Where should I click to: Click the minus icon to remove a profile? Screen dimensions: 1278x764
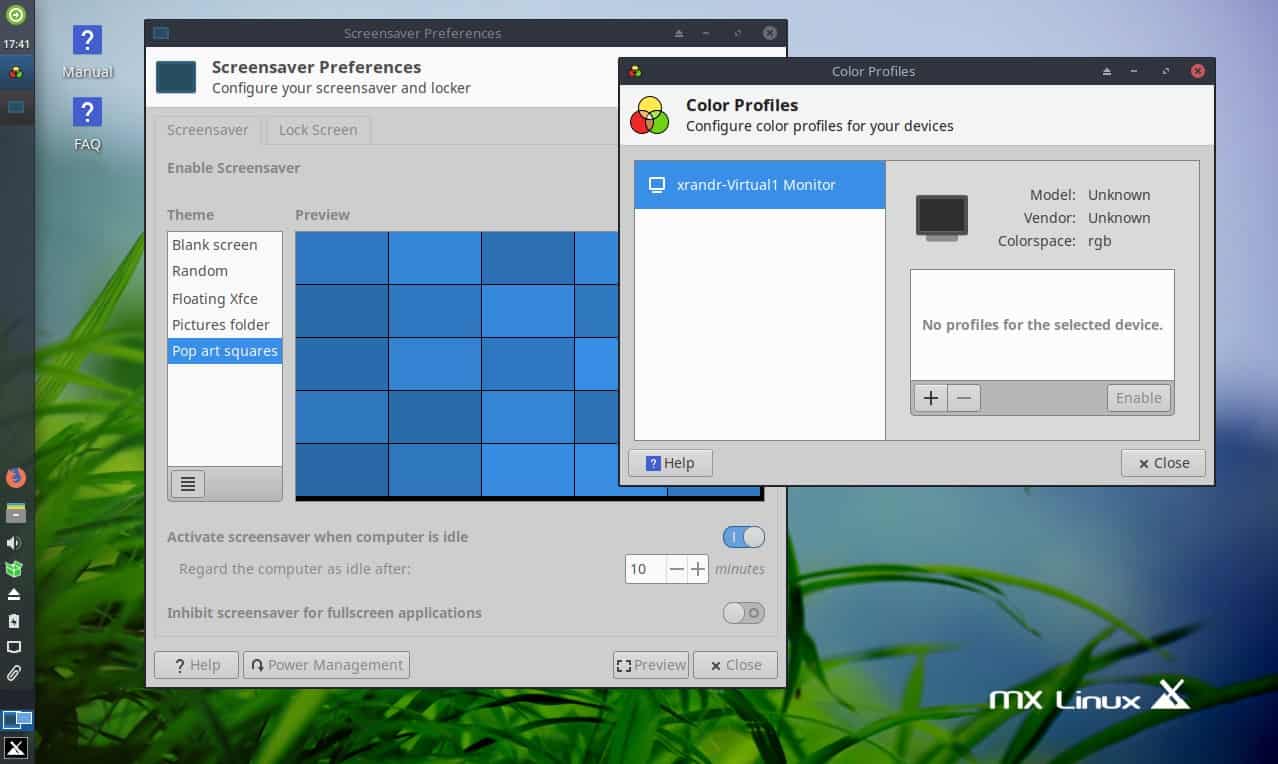pyautogui.click(x=963, y=397)
